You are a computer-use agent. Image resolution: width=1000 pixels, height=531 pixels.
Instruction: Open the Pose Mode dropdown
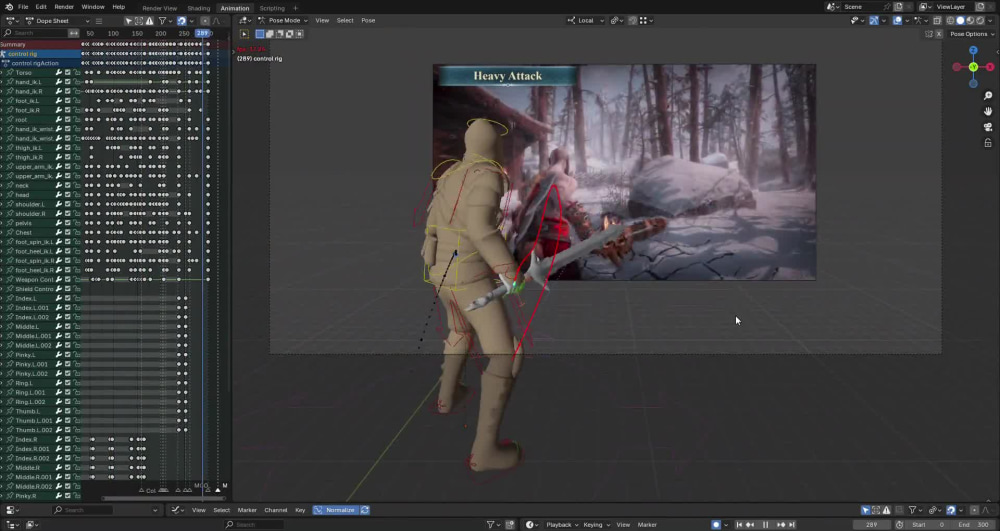(x=283, y=20)
